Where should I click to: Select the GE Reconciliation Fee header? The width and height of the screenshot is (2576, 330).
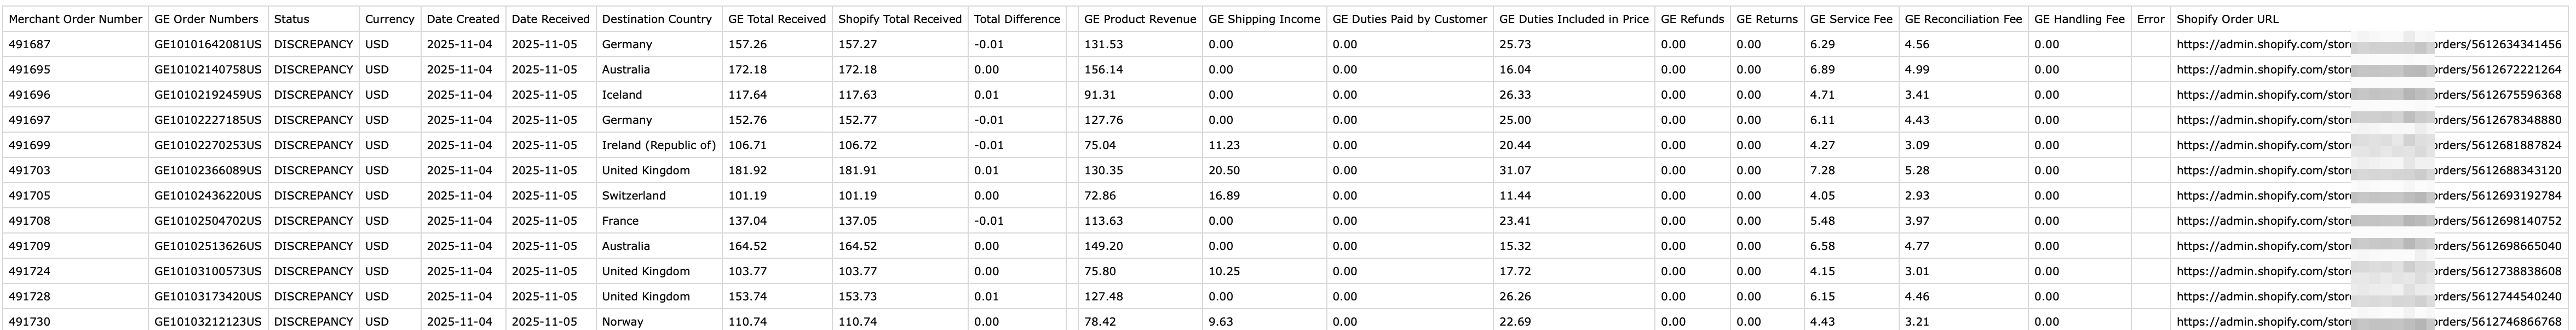pyautogui.click(x=1963, y=19)
